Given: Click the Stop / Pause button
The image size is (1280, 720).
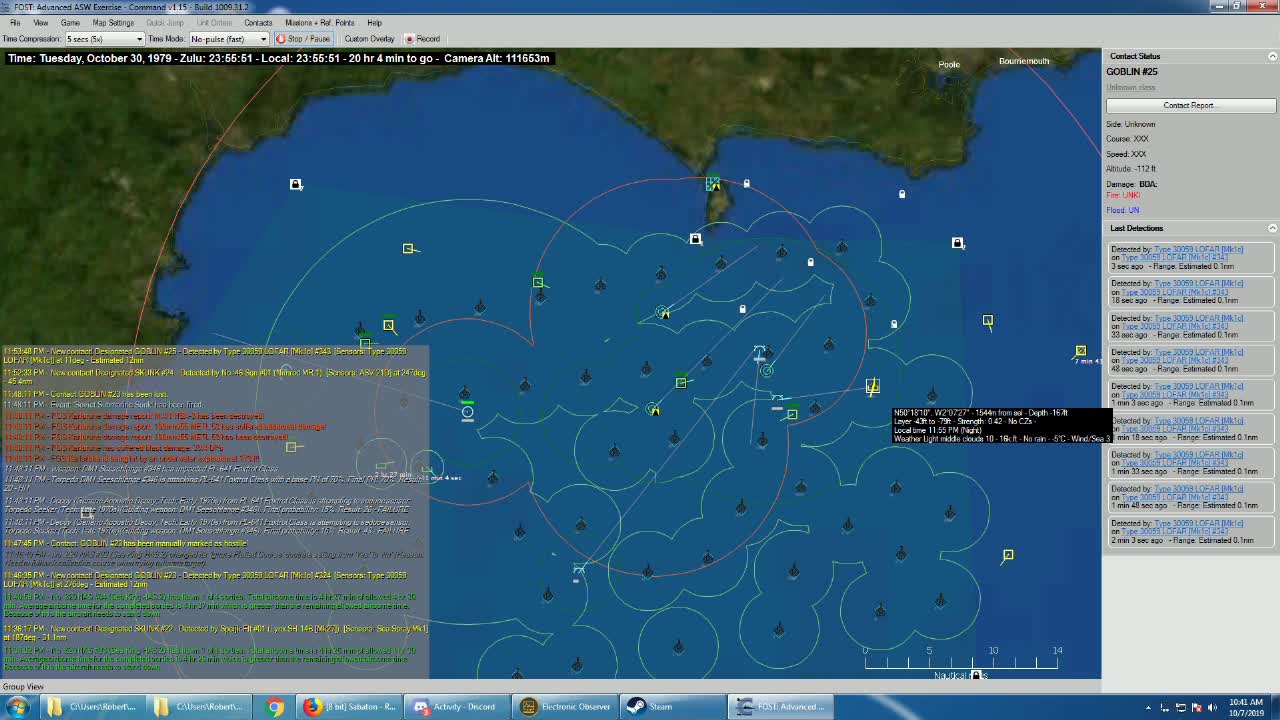Looking at the screenshot, I should (303, 39).
